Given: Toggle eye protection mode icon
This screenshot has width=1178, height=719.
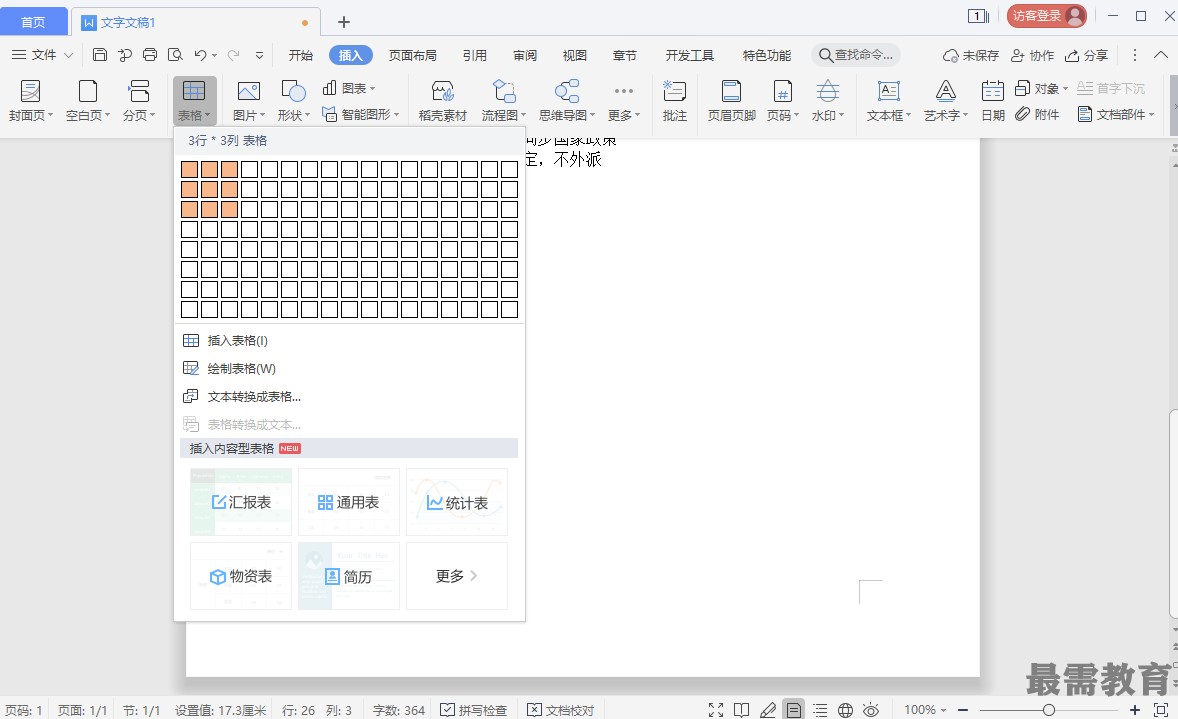Looking at the screenshot, I should click(x=871, y=710).
